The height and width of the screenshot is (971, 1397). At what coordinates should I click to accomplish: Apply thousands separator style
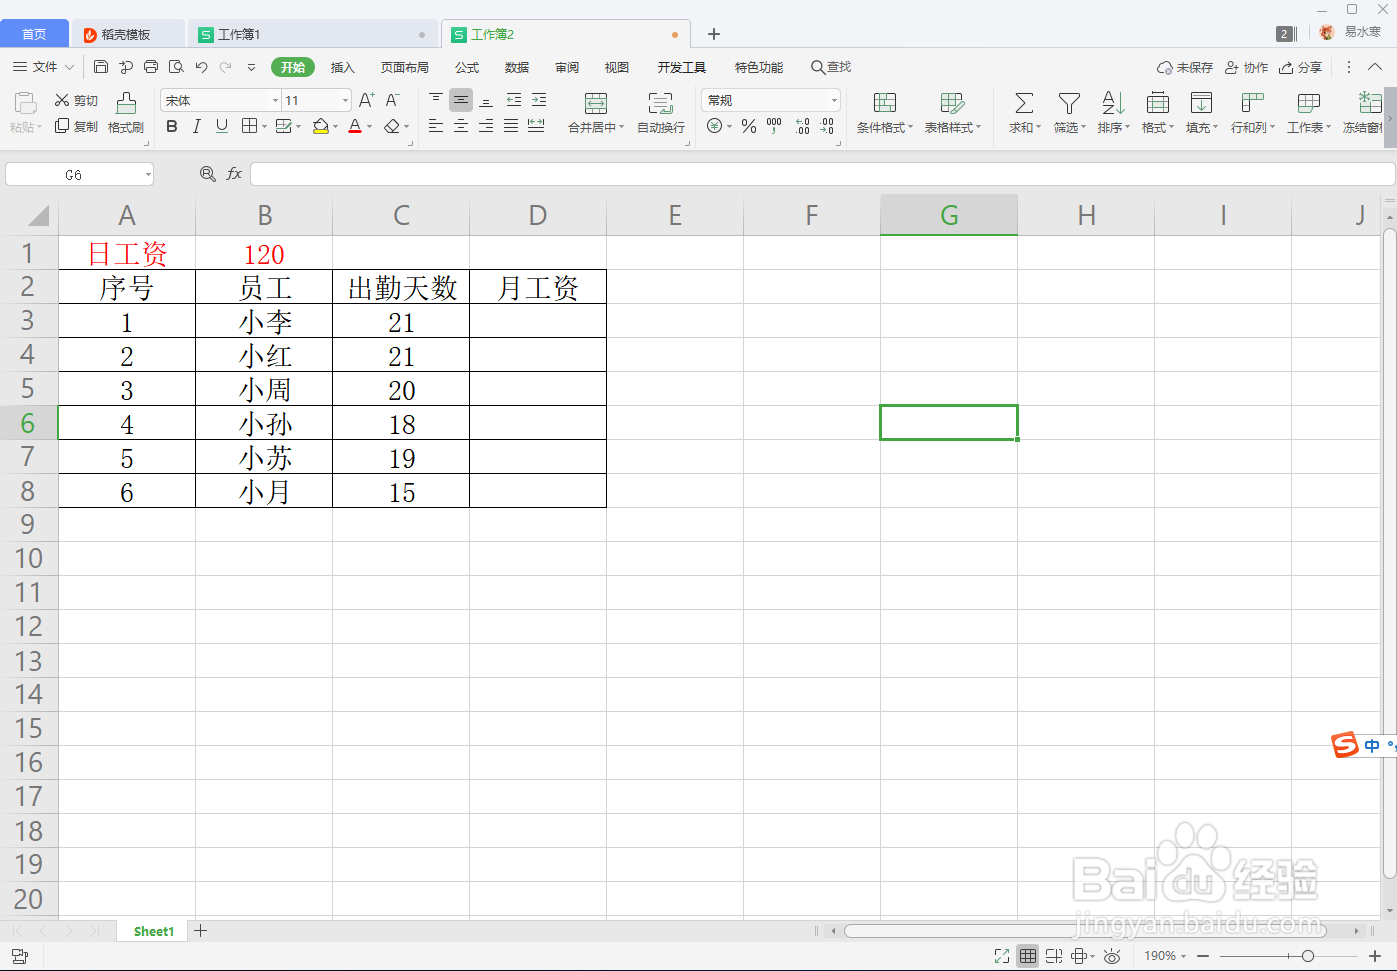(774, 126)
